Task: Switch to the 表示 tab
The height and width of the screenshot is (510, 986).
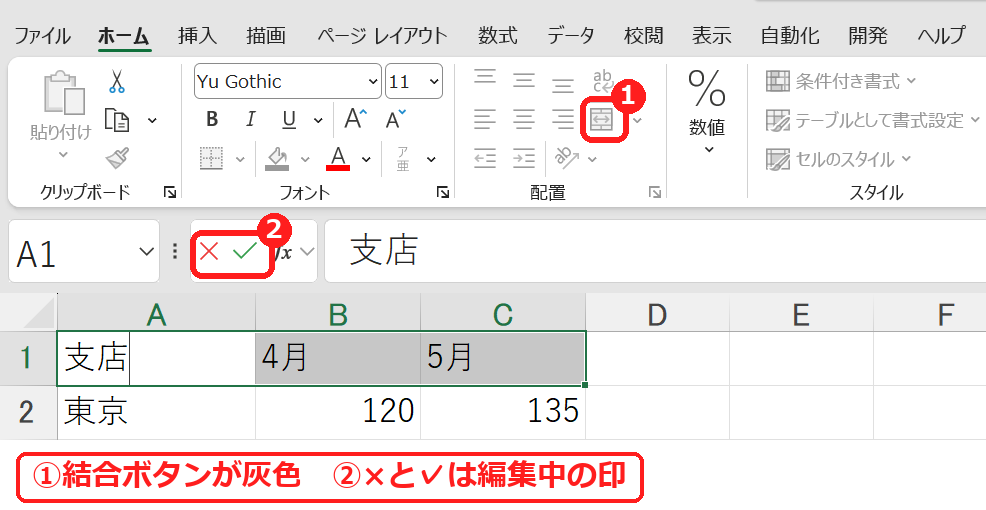Action: [711, 36]
